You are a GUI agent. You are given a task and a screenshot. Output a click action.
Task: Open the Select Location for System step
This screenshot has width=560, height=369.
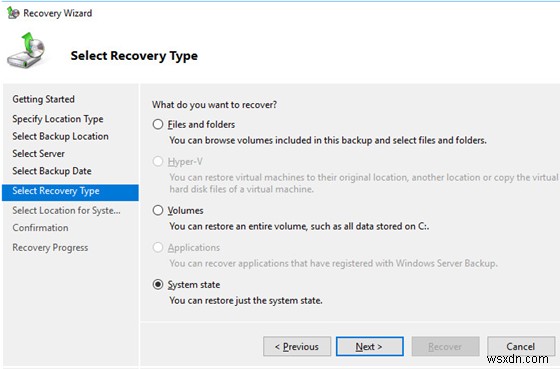tap(66, 210)
